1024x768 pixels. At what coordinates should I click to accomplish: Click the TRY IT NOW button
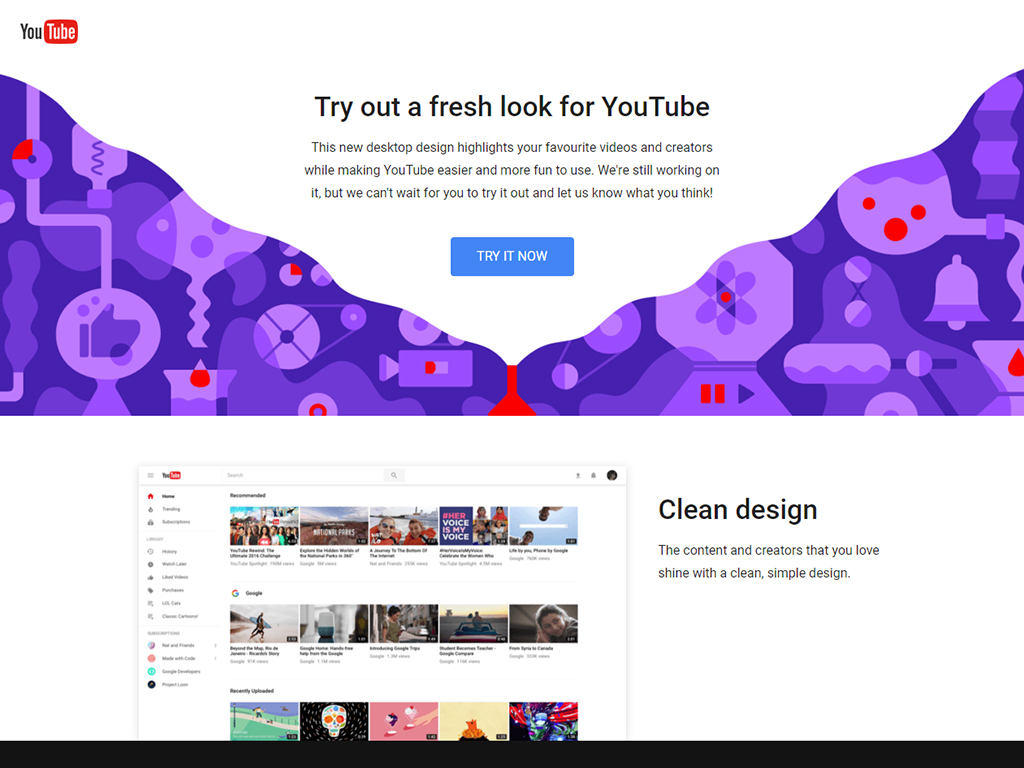[512, 256]
